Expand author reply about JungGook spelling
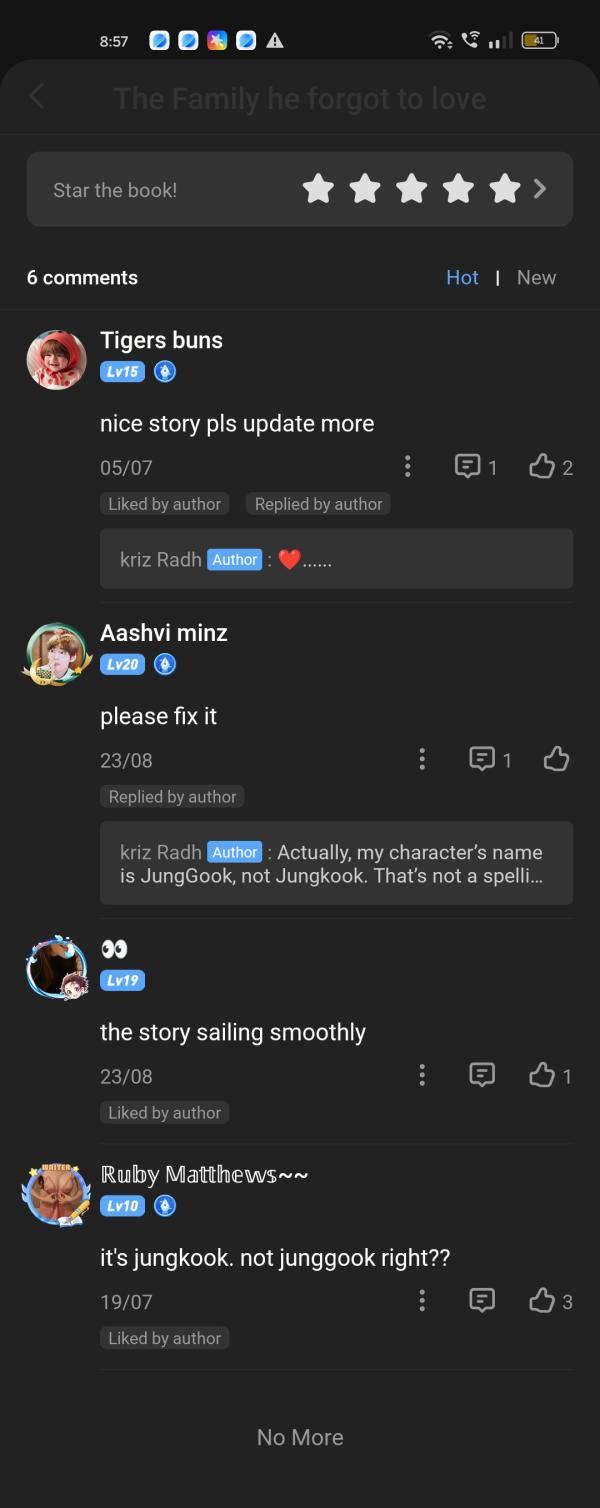Screen dimensions: 600x1508 tap(336, 863)
